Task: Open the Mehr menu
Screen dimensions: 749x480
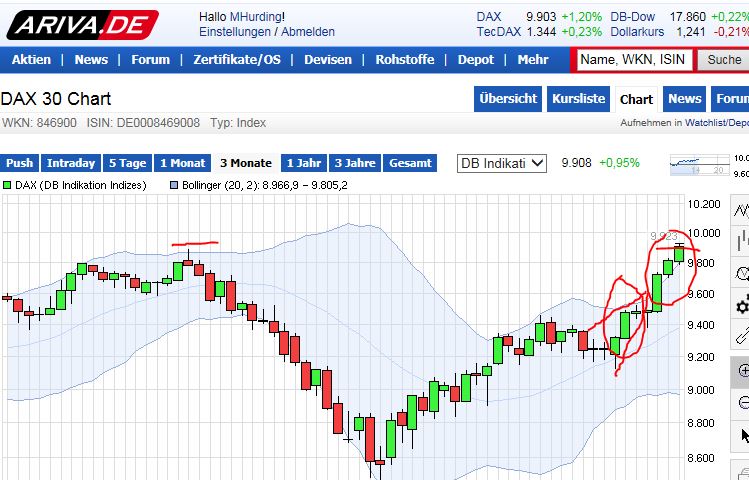Action: coord(533,60)
